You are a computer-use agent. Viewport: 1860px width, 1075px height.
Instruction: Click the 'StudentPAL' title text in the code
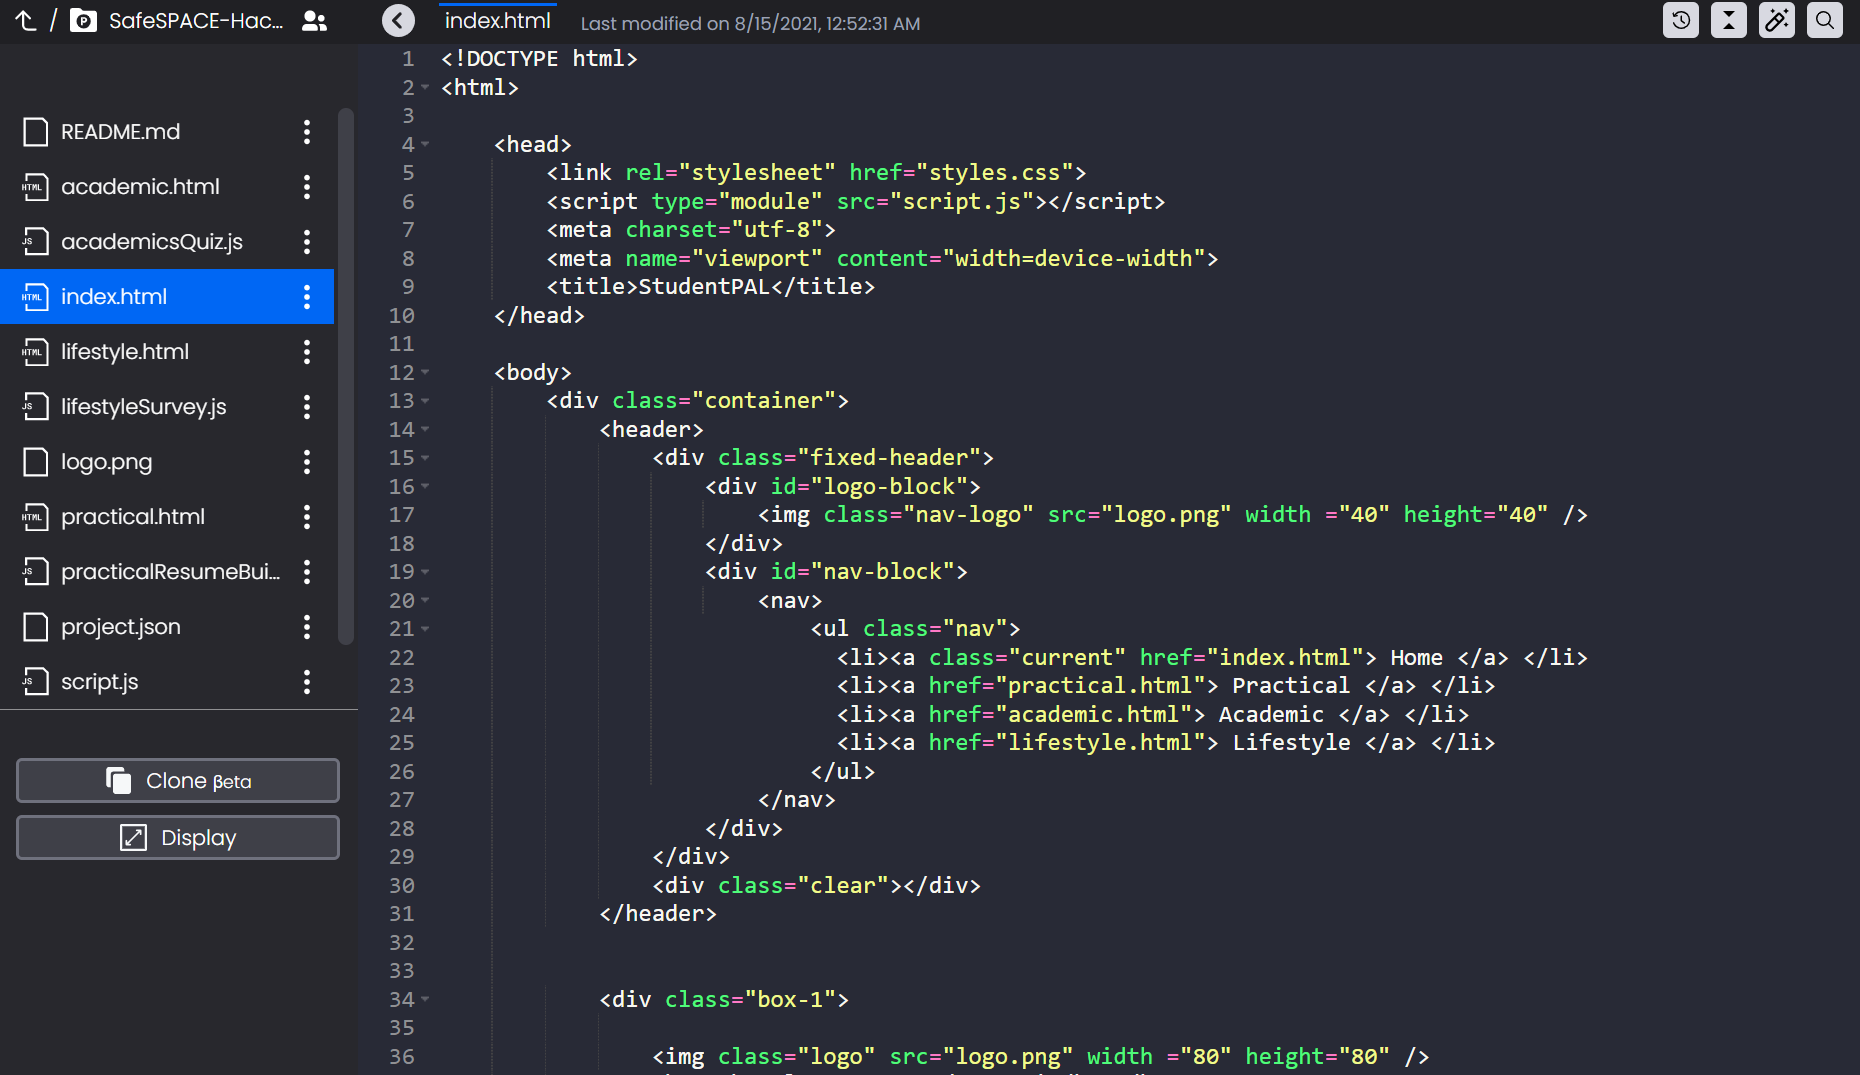704,287
